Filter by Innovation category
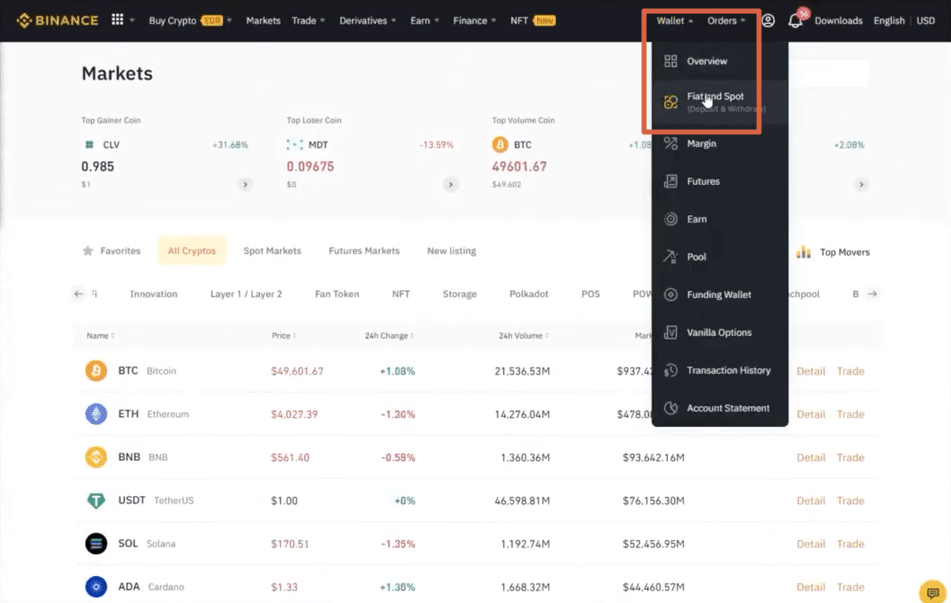951x603 pixels. 153,294
